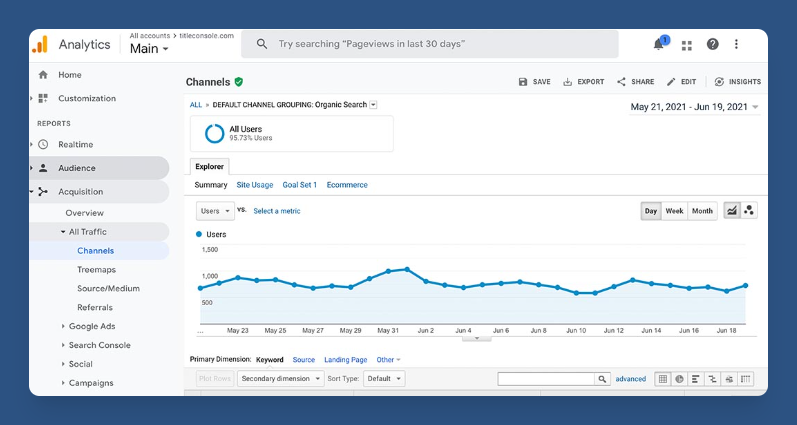Open the Secondary dimension dropdown
797x425 pixels.
[x=281, y=379]
